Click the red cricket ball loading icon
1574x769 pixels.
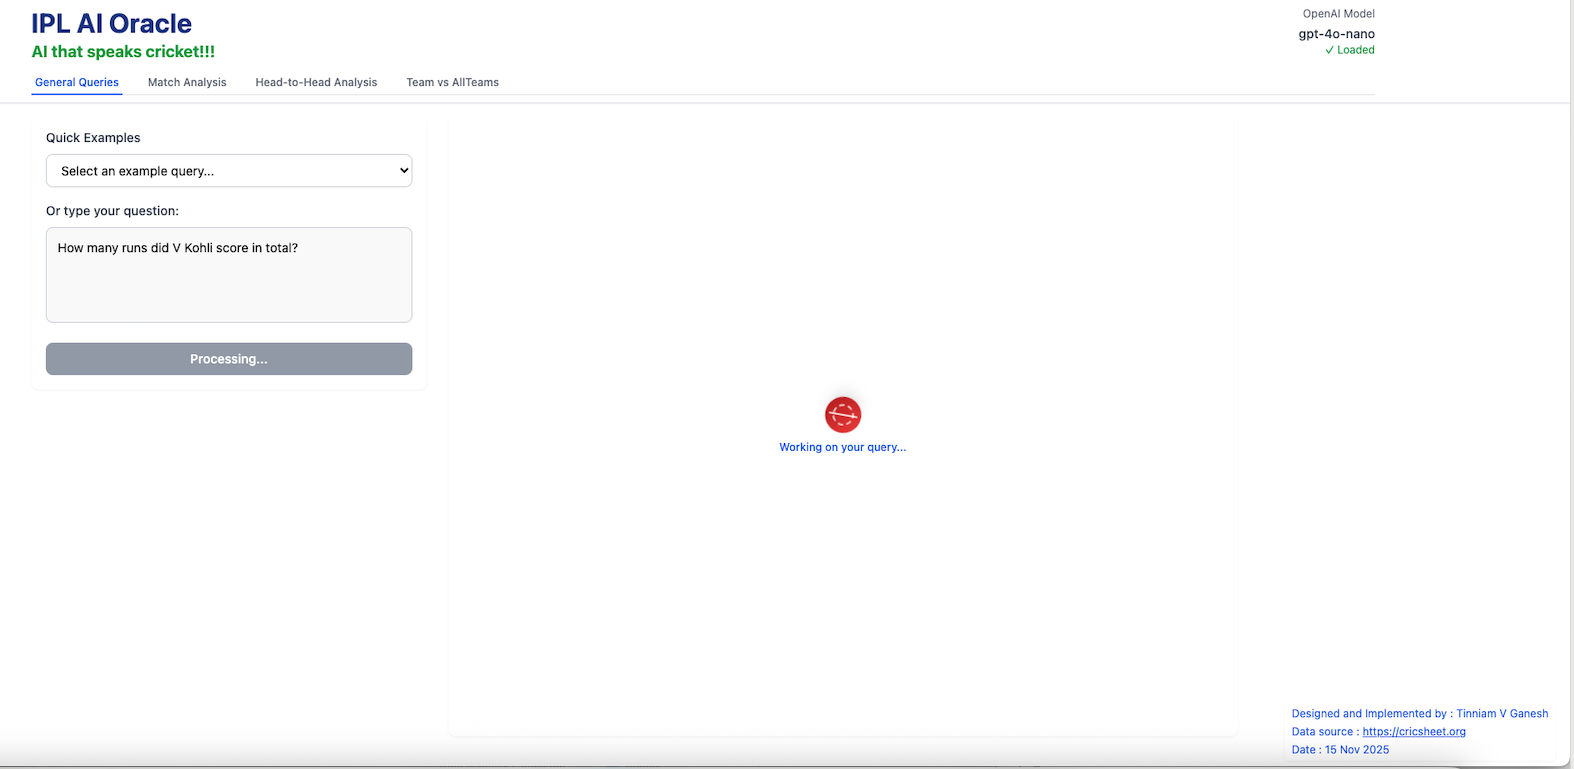(x=842, y=414)
